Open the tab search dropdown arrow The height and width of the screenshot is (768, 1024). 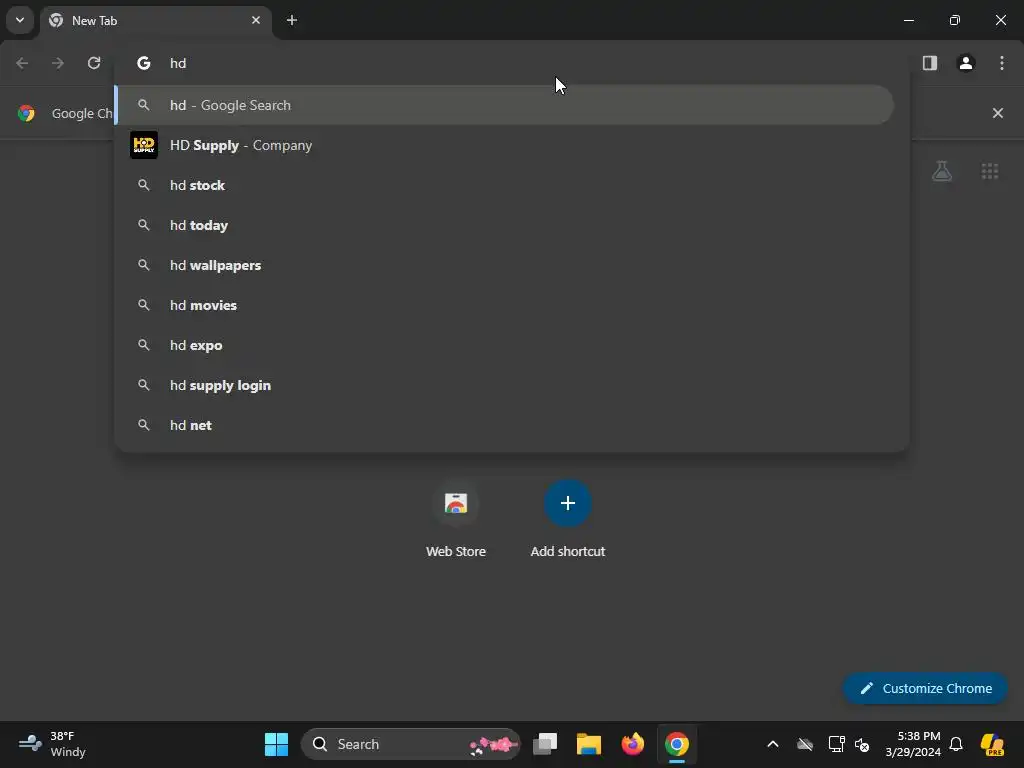[x=20, y=20]
